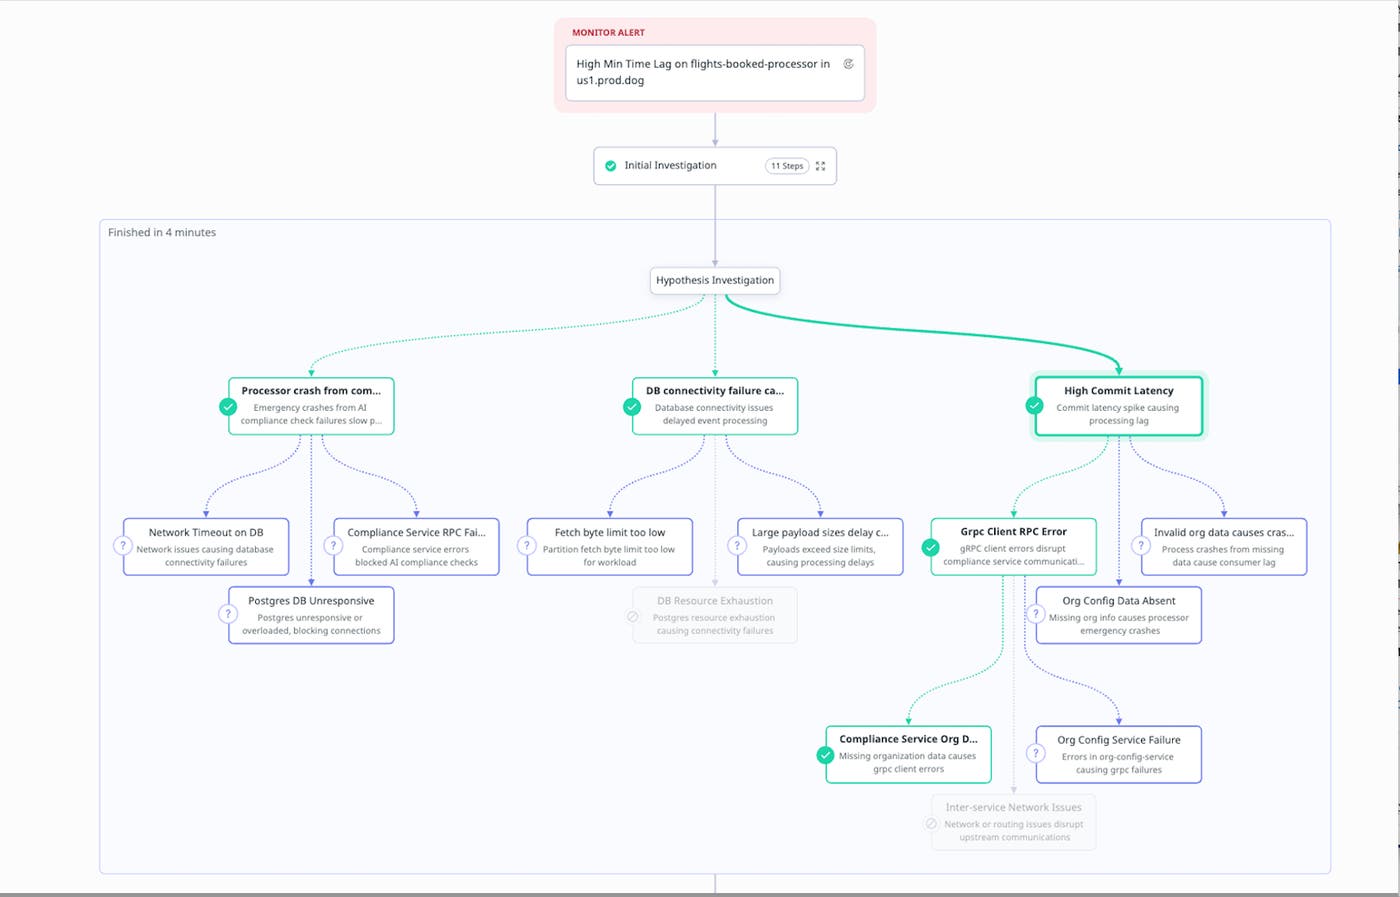Click the green check on High Commit Latency

coord(1035,406)
